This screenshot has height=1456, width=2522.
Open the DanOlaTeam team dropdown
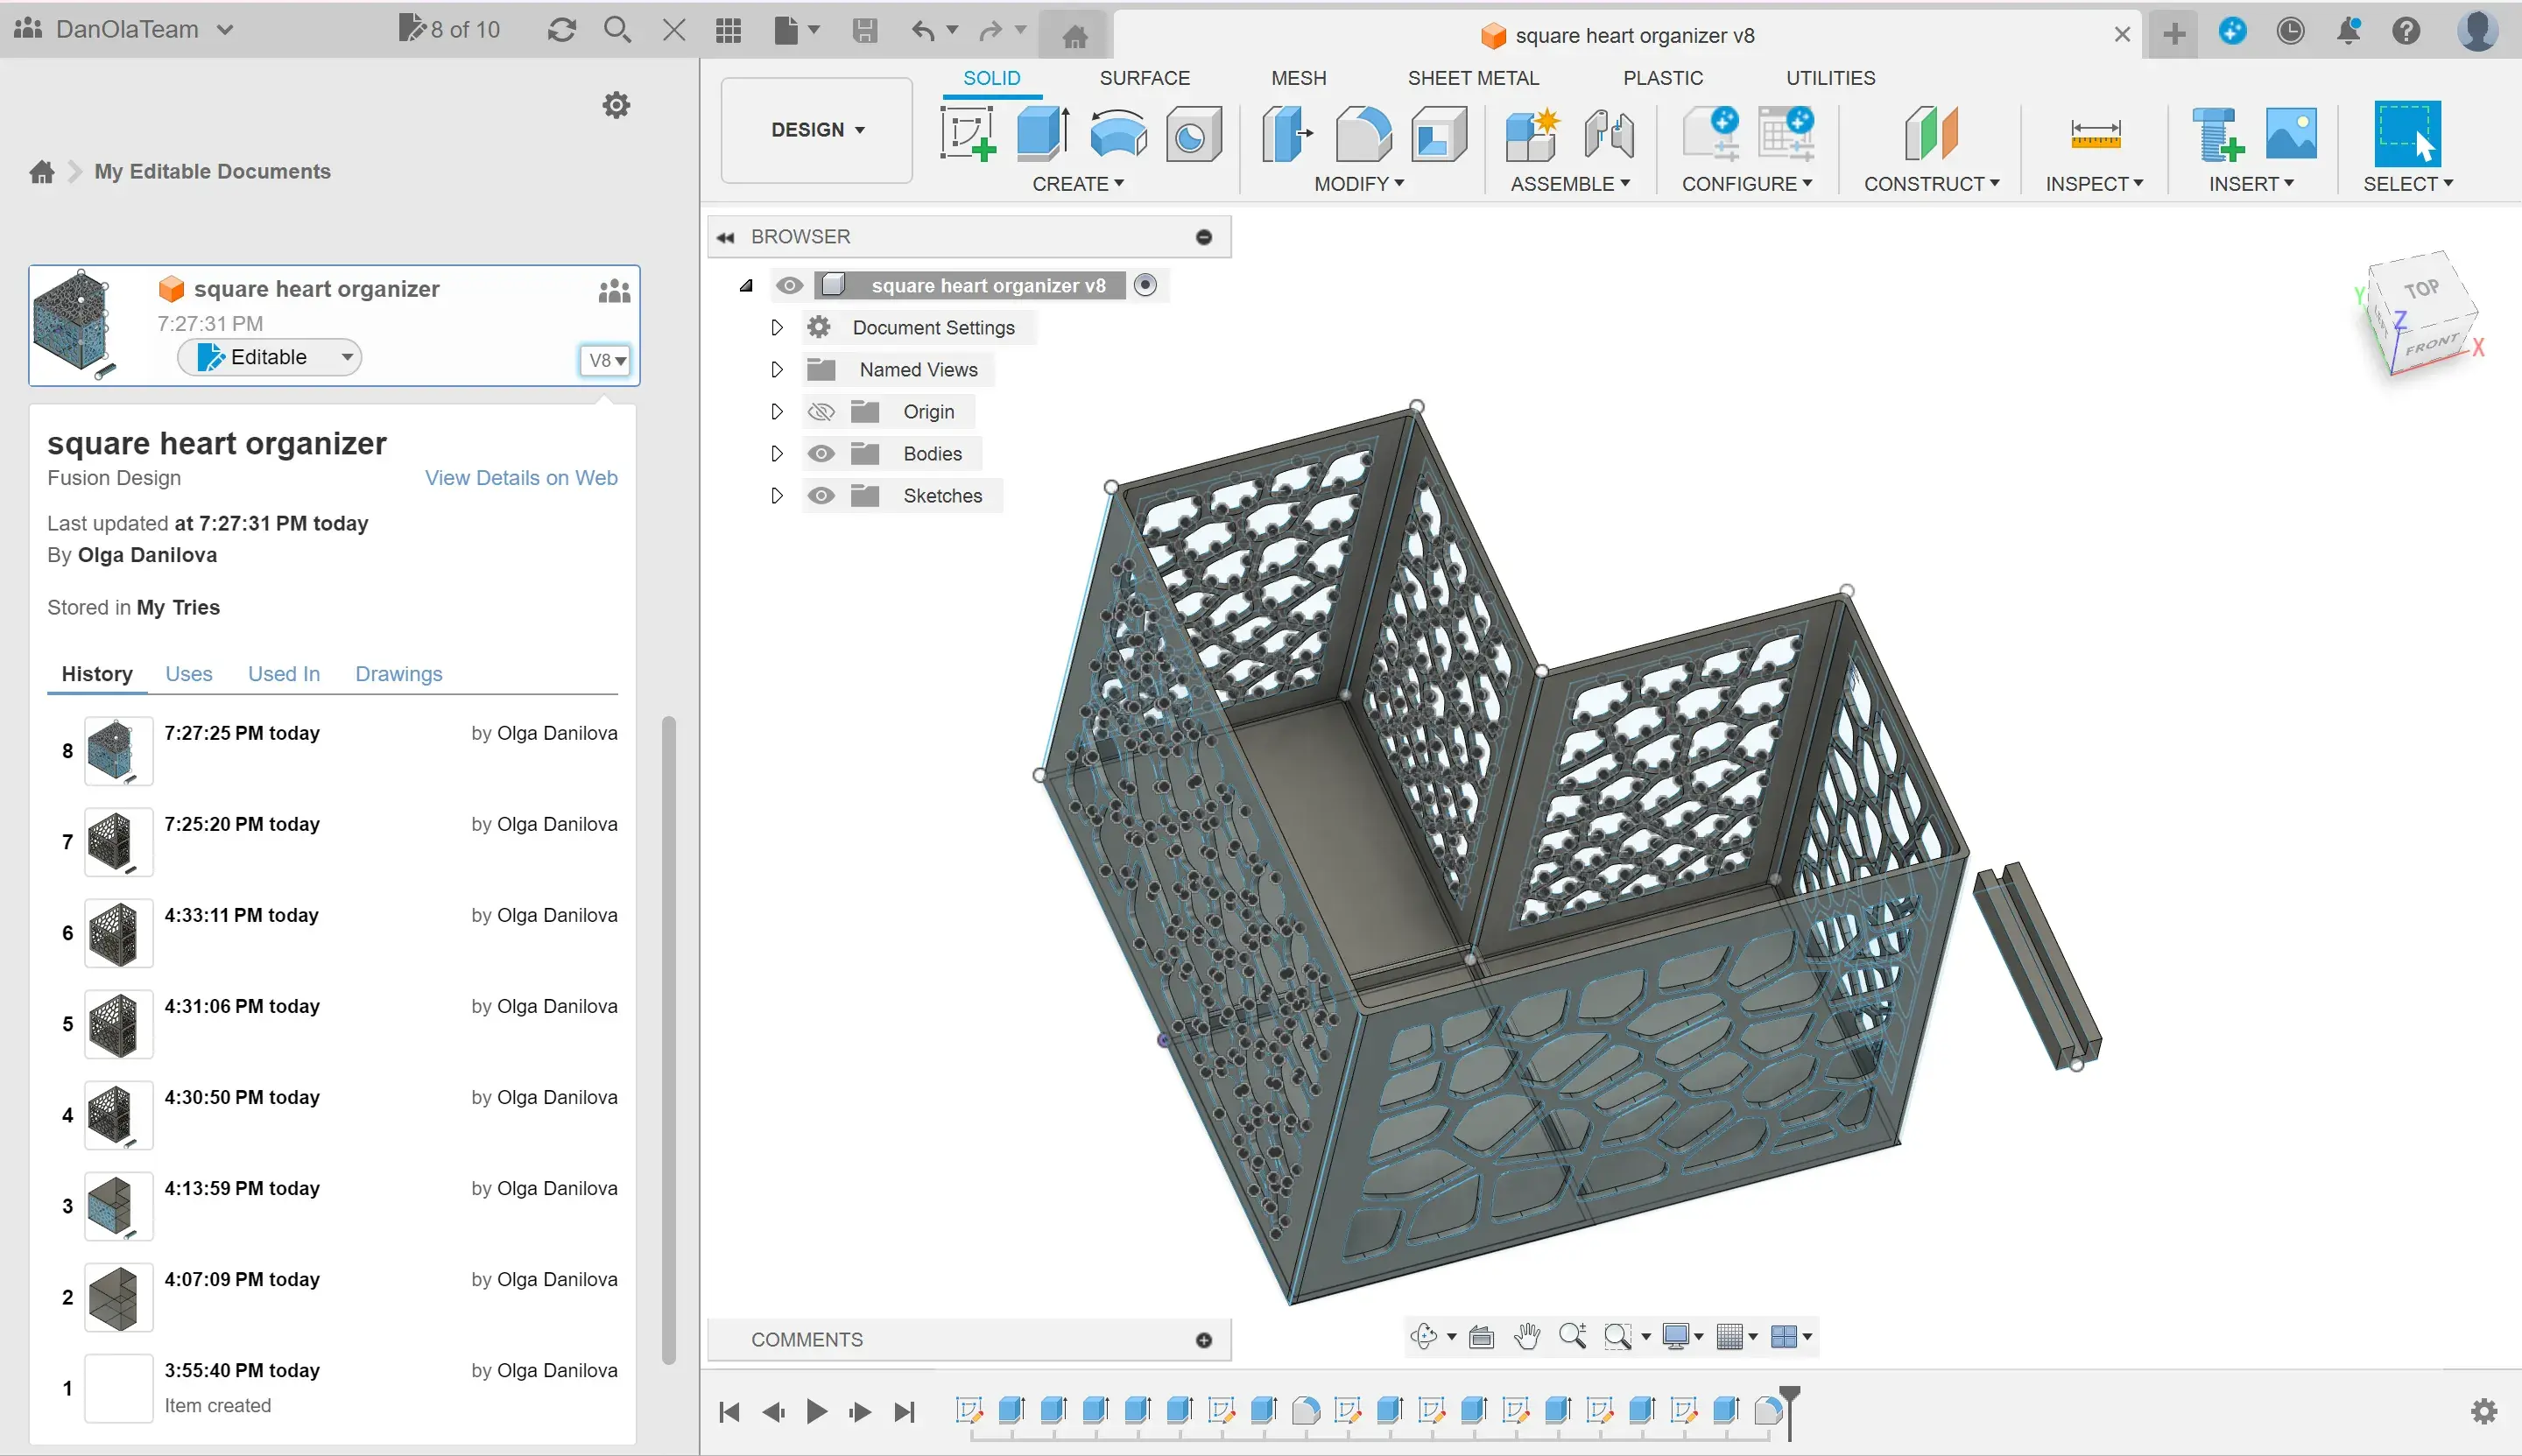coord(125,29)
